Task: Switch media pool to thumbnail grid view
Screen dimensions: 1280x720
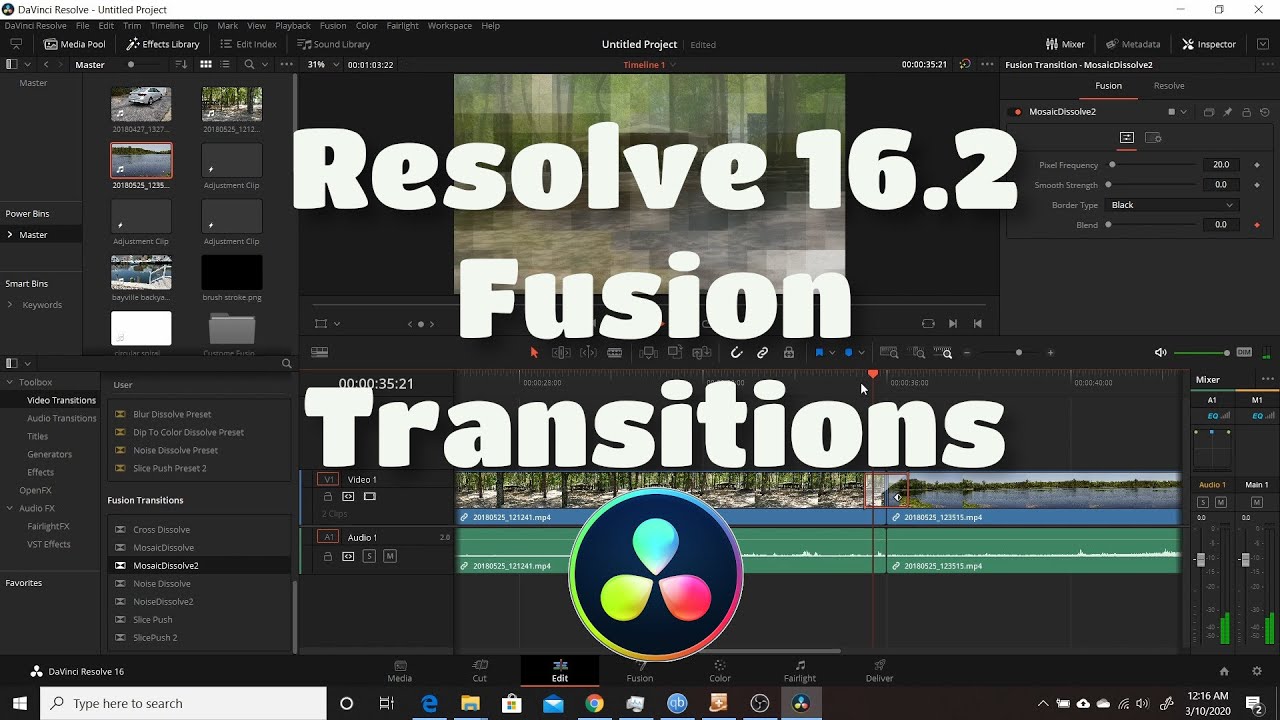Action: pyautogui.click(x=205, y=64)
